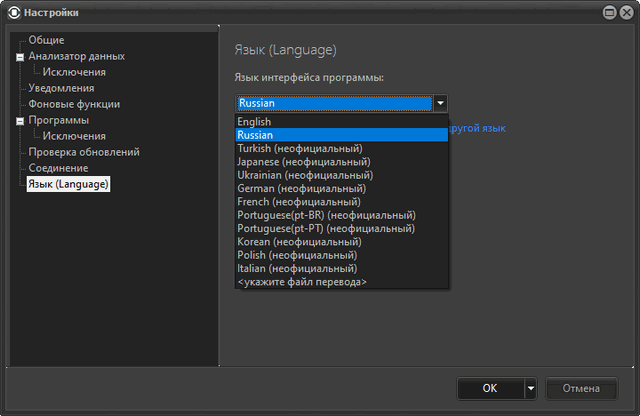The width and height of the screenshot is (640, 416).
Task: Open the language combo box arrow
Action: point(440,103)
